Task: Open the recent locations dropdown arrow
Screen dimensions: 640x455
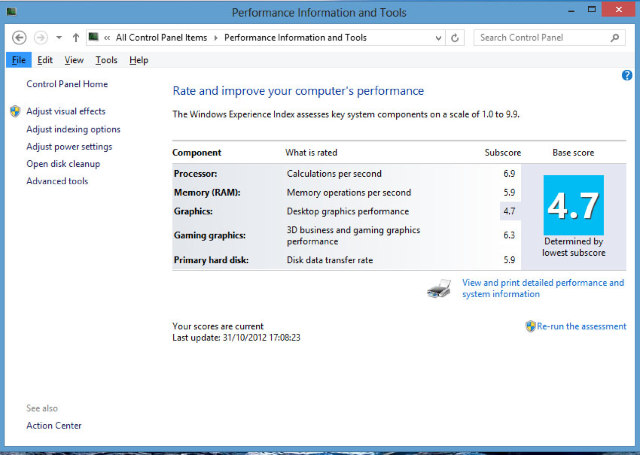Action: tap(59, 38)
